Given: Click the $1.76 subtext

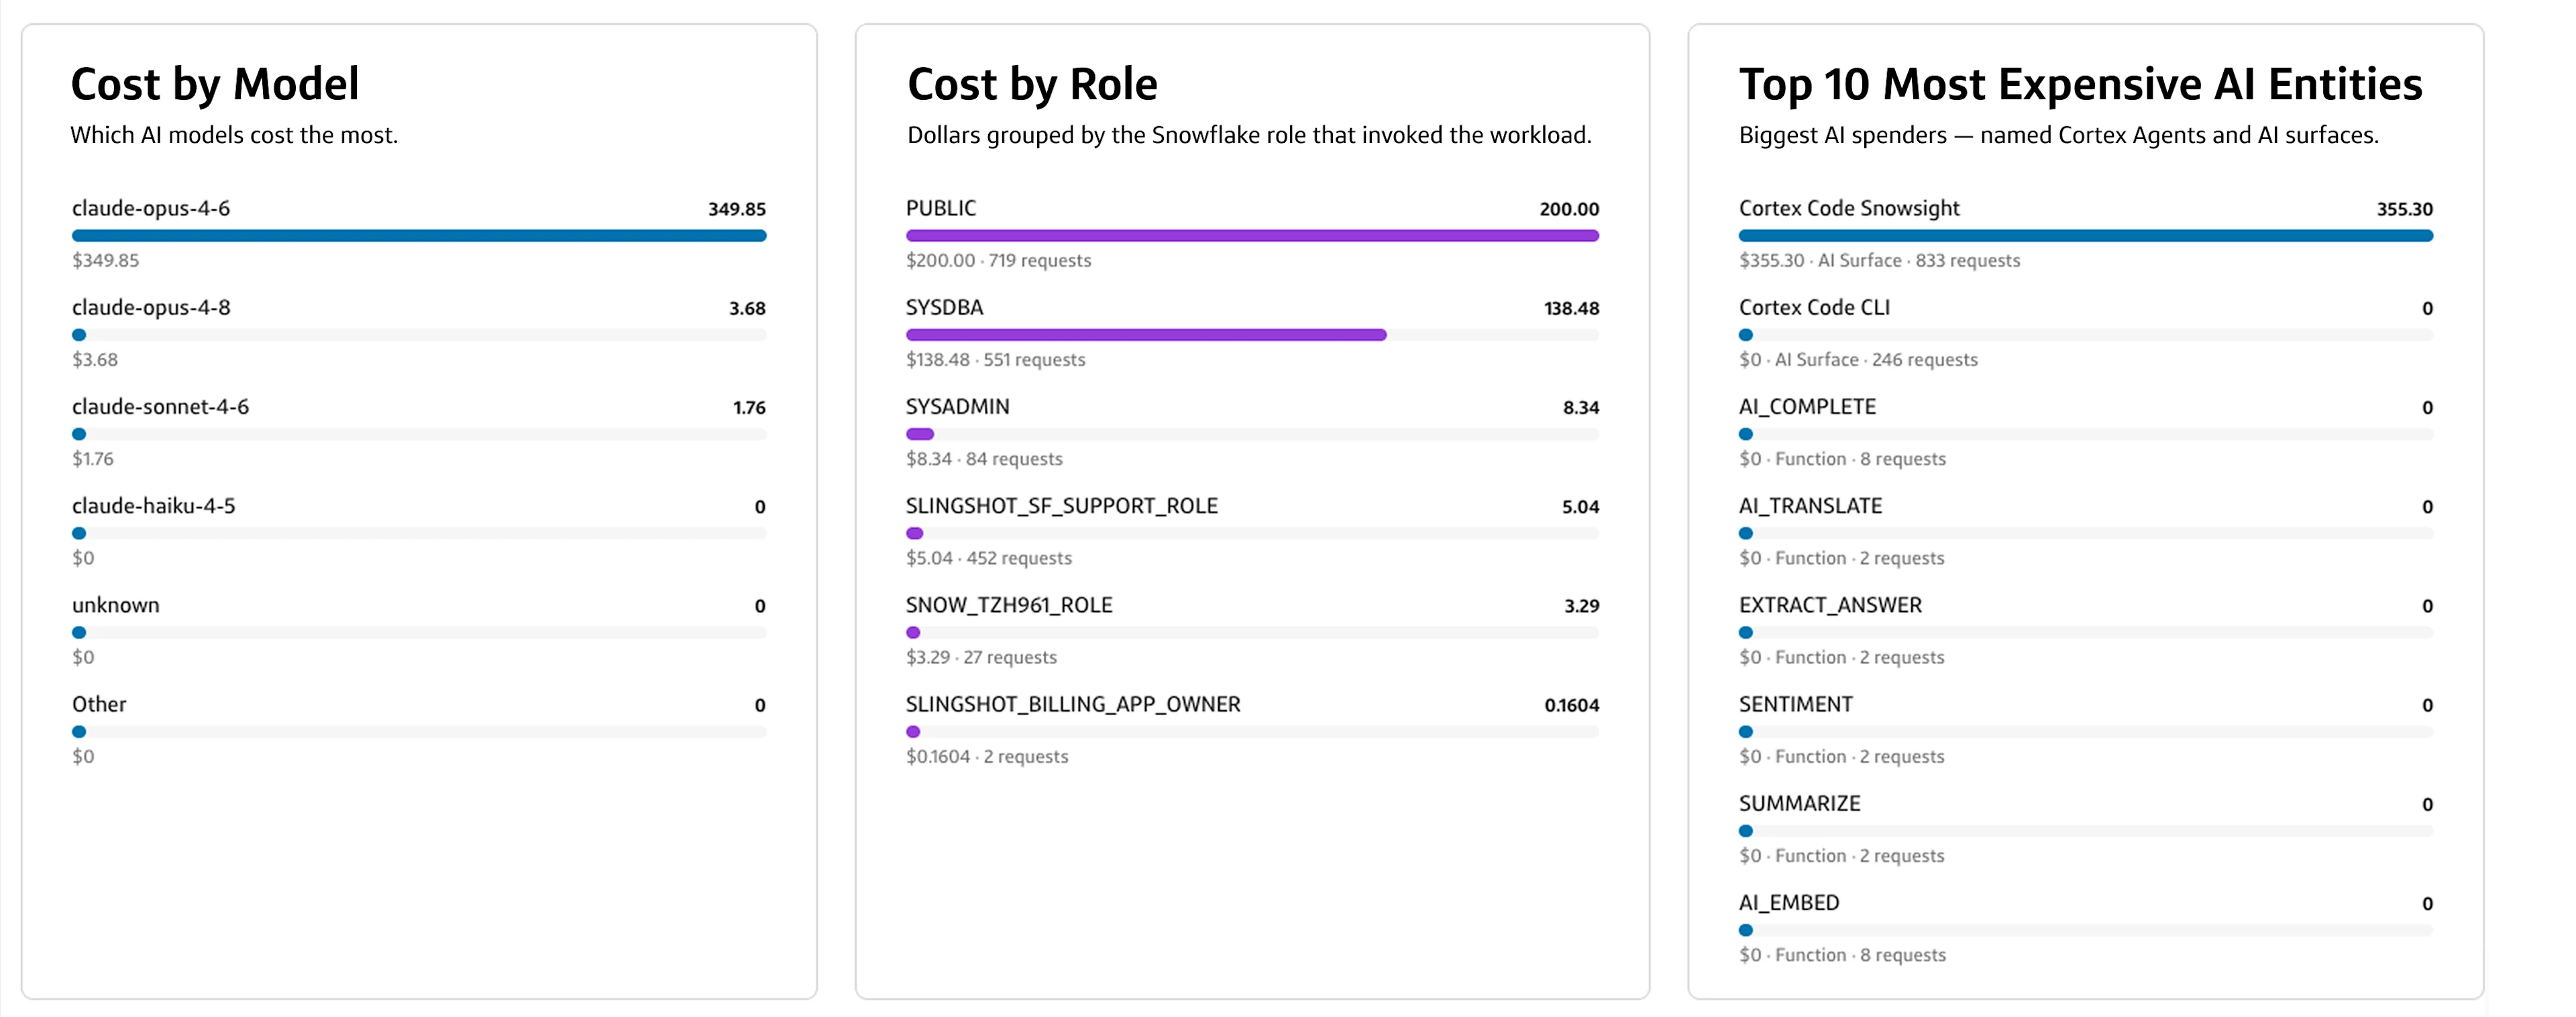Looking at the screenshot, I should (93, 458).
